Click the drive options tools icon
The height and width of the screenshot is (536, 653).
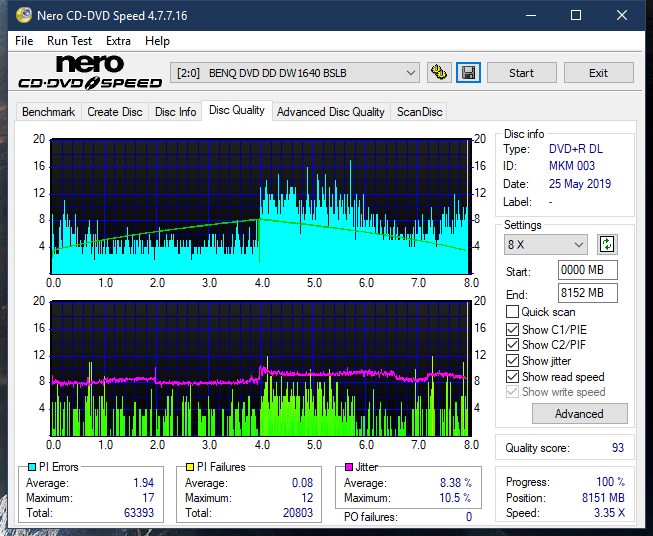(x=439, y=73)
